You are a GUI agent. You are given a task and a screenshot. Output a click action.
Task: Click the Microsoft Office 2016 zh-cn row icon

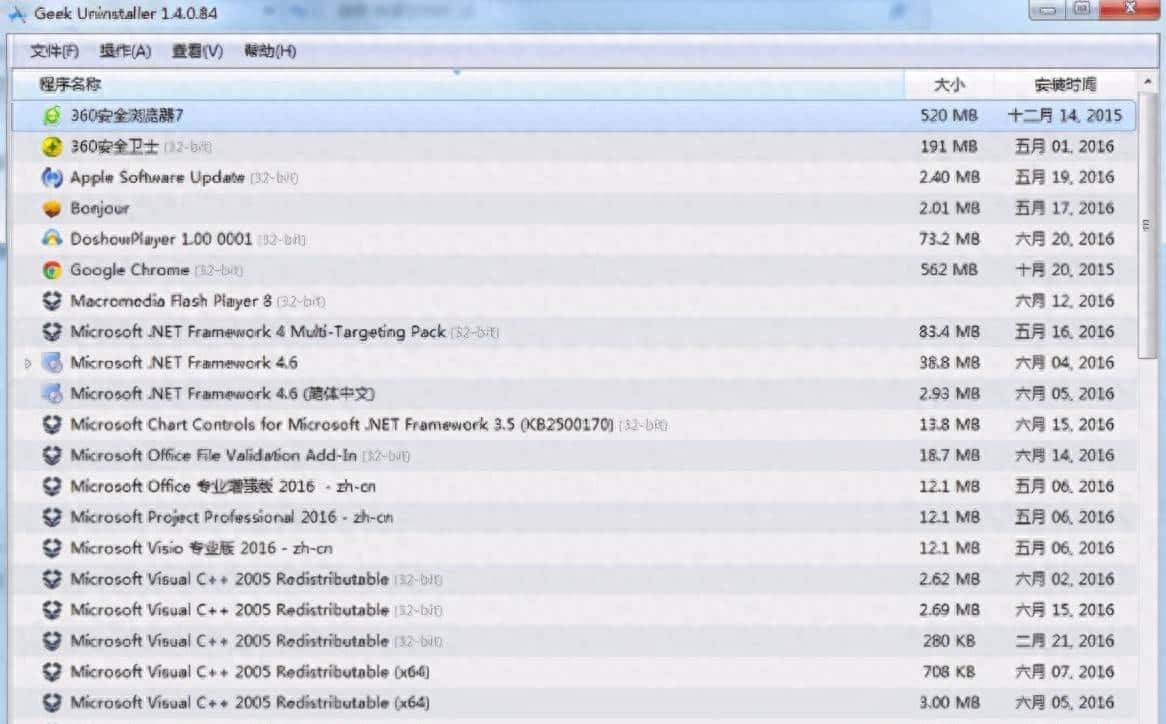tap(51, 486)
